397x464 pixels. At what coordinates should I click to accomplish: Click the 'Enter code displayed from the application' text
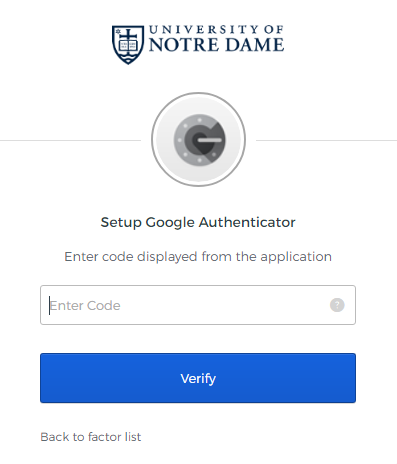pyautogui.click(x=198, y=257)
